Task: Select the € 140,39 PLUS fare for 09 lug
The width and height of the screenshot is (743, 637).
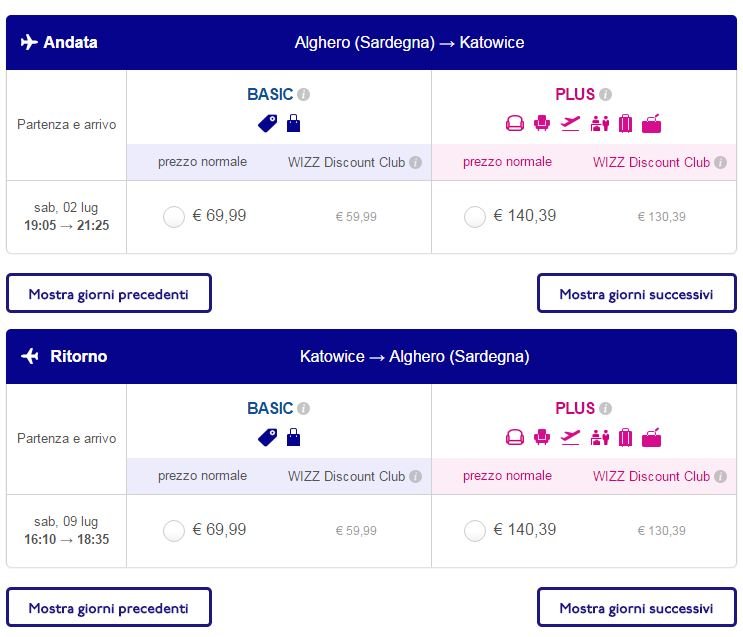Action: (475, 531)
